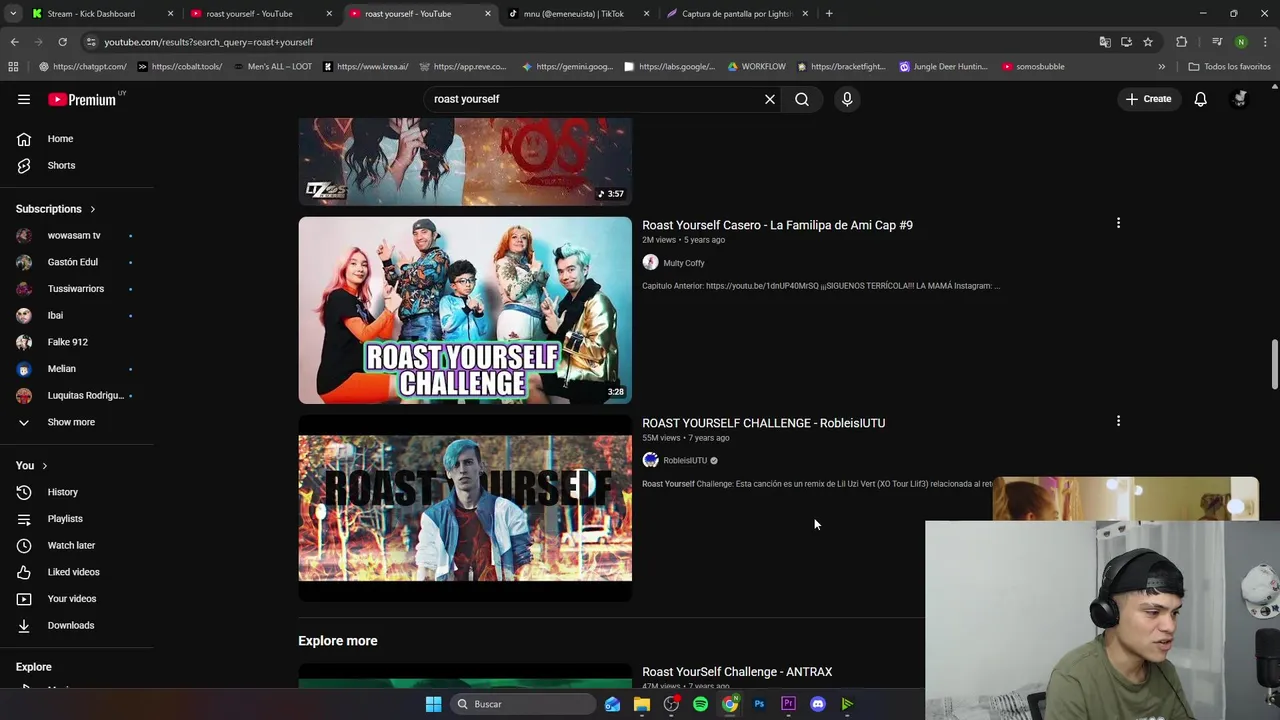Open the chatgpt.com bookmark
Viewport: 1280px width, 720px height.
[x=83, y=67]
